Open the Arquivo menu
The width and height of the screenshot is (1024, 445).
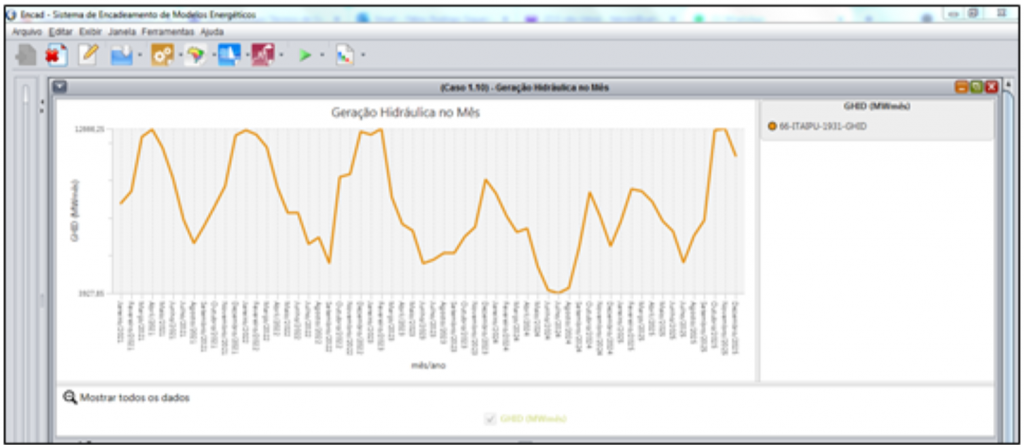27,32
